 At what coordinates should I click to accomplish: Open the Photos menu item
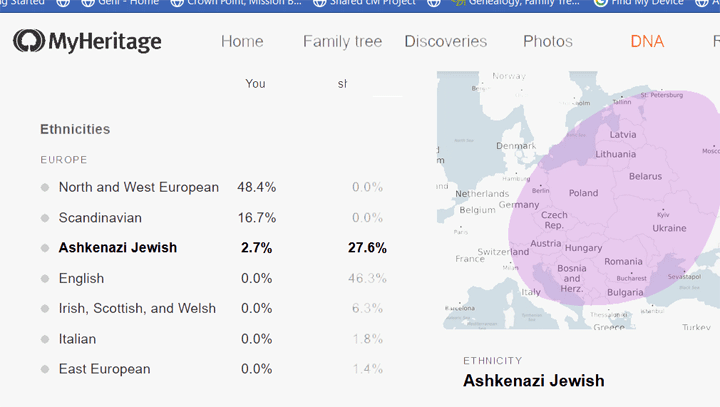tap(548, 41)
